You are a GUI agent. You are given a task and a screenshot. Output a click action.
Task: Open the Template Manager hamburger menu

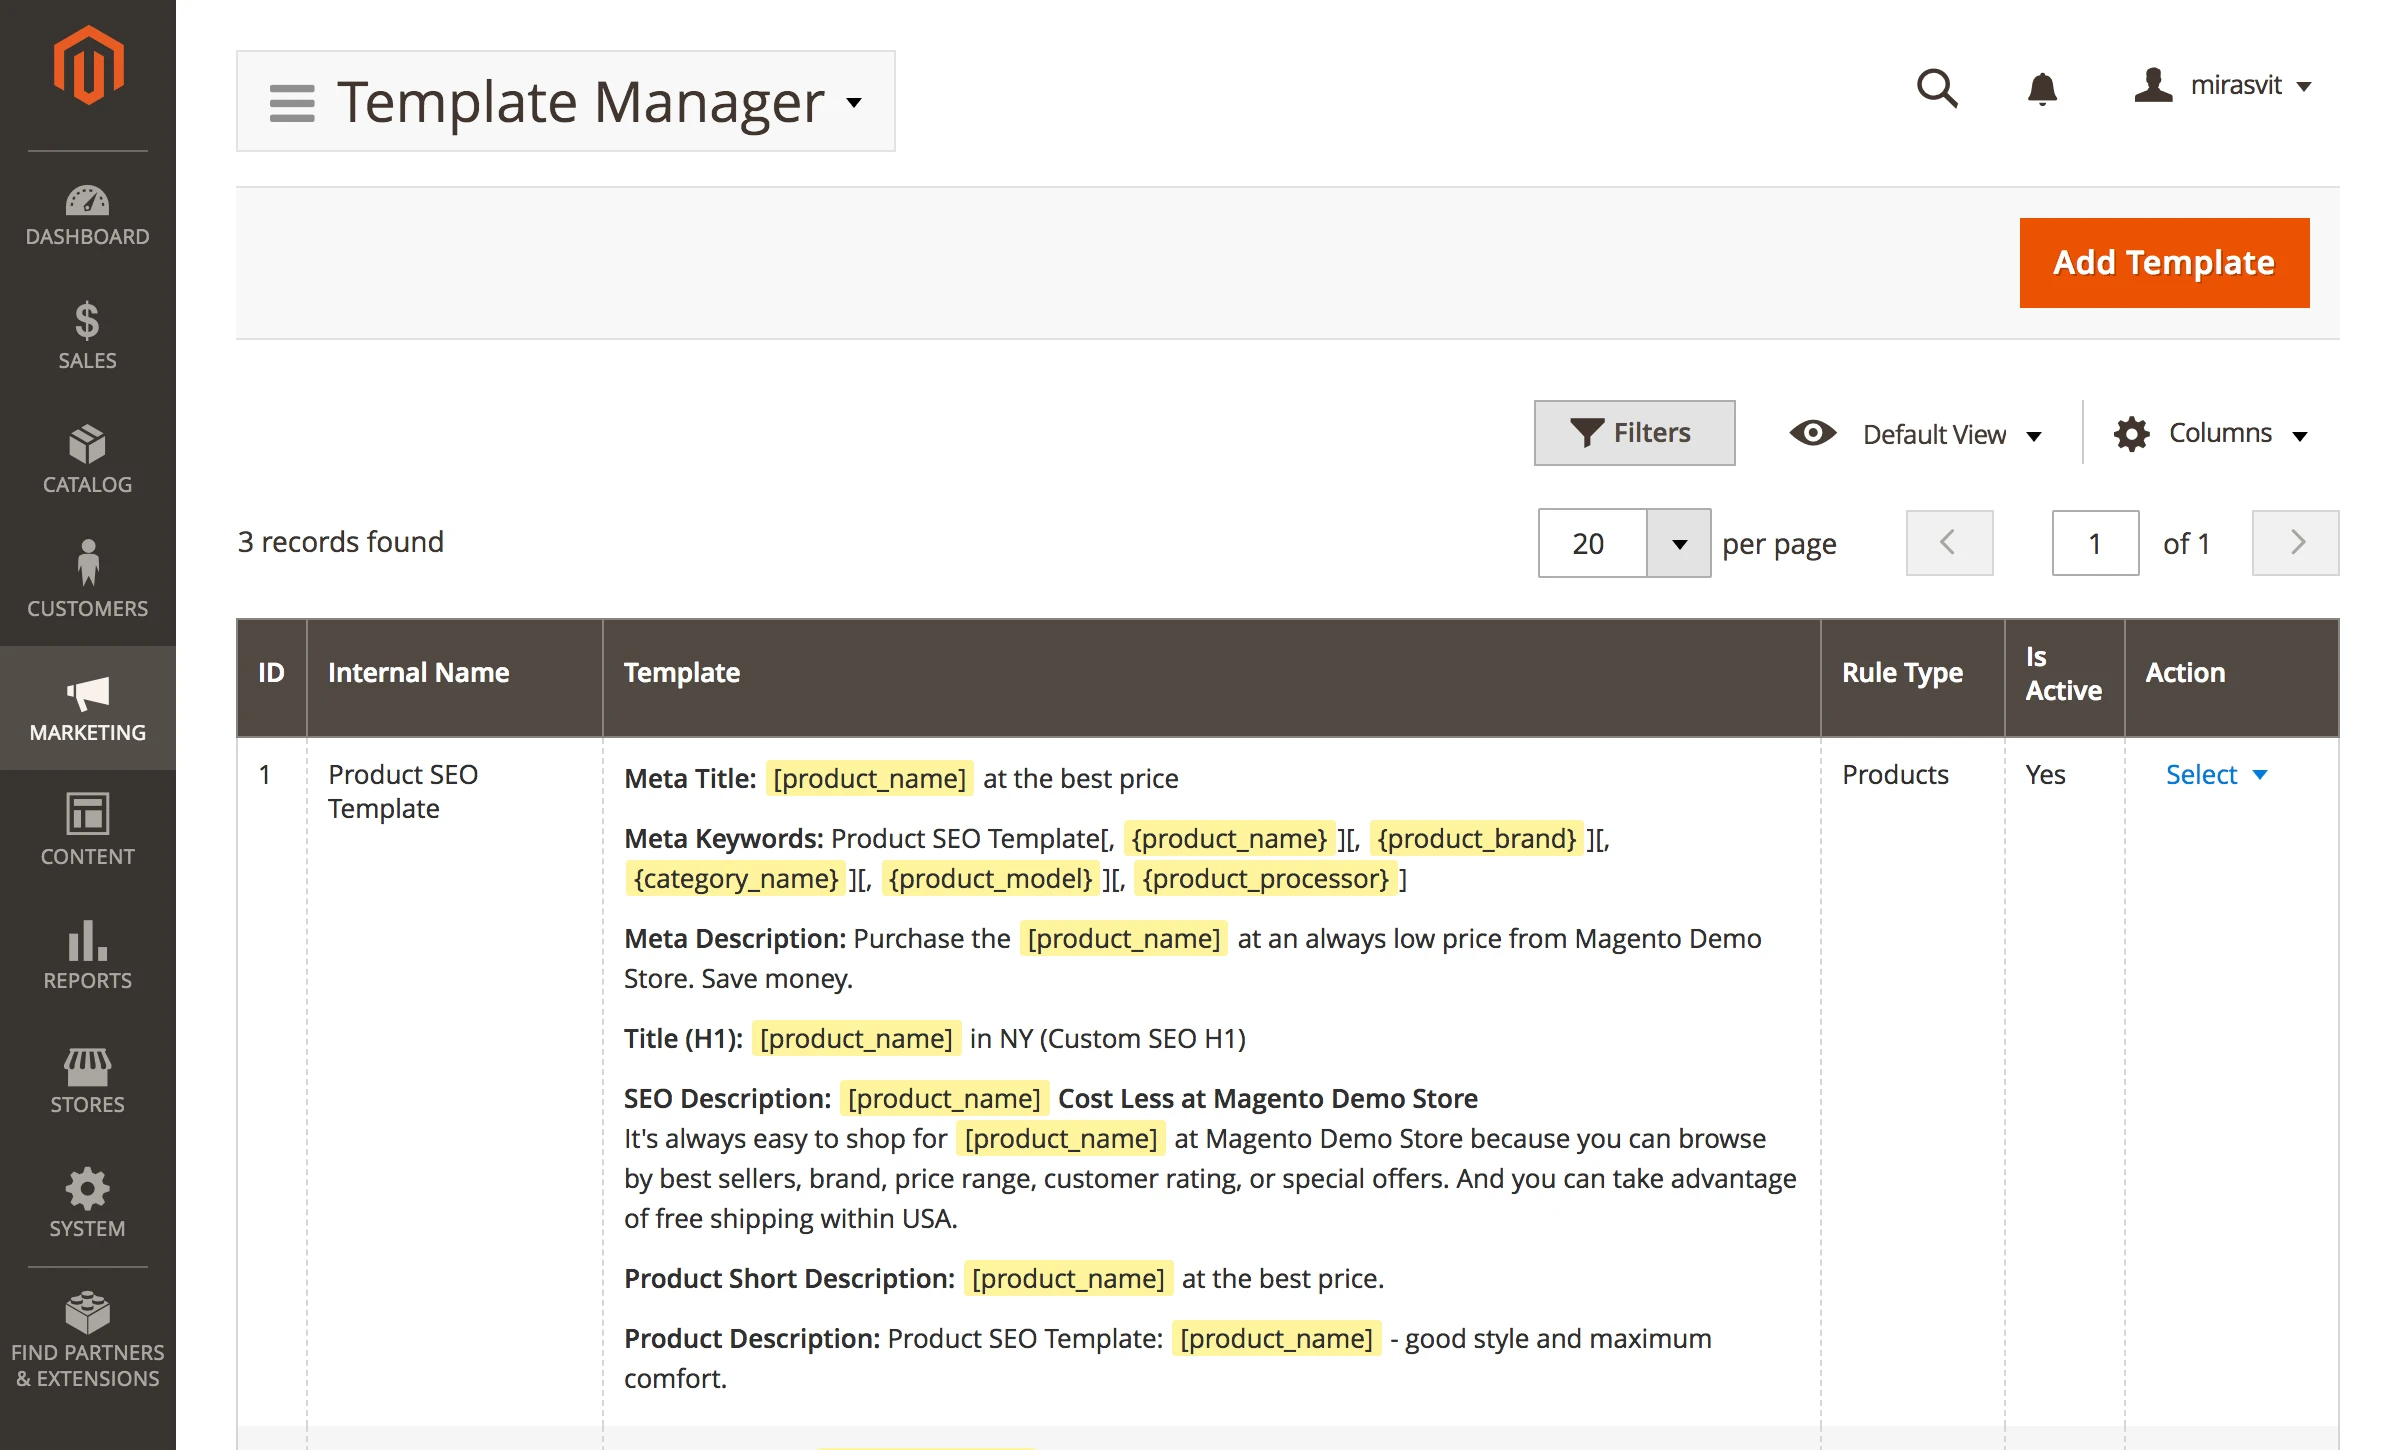click(291, 101)
